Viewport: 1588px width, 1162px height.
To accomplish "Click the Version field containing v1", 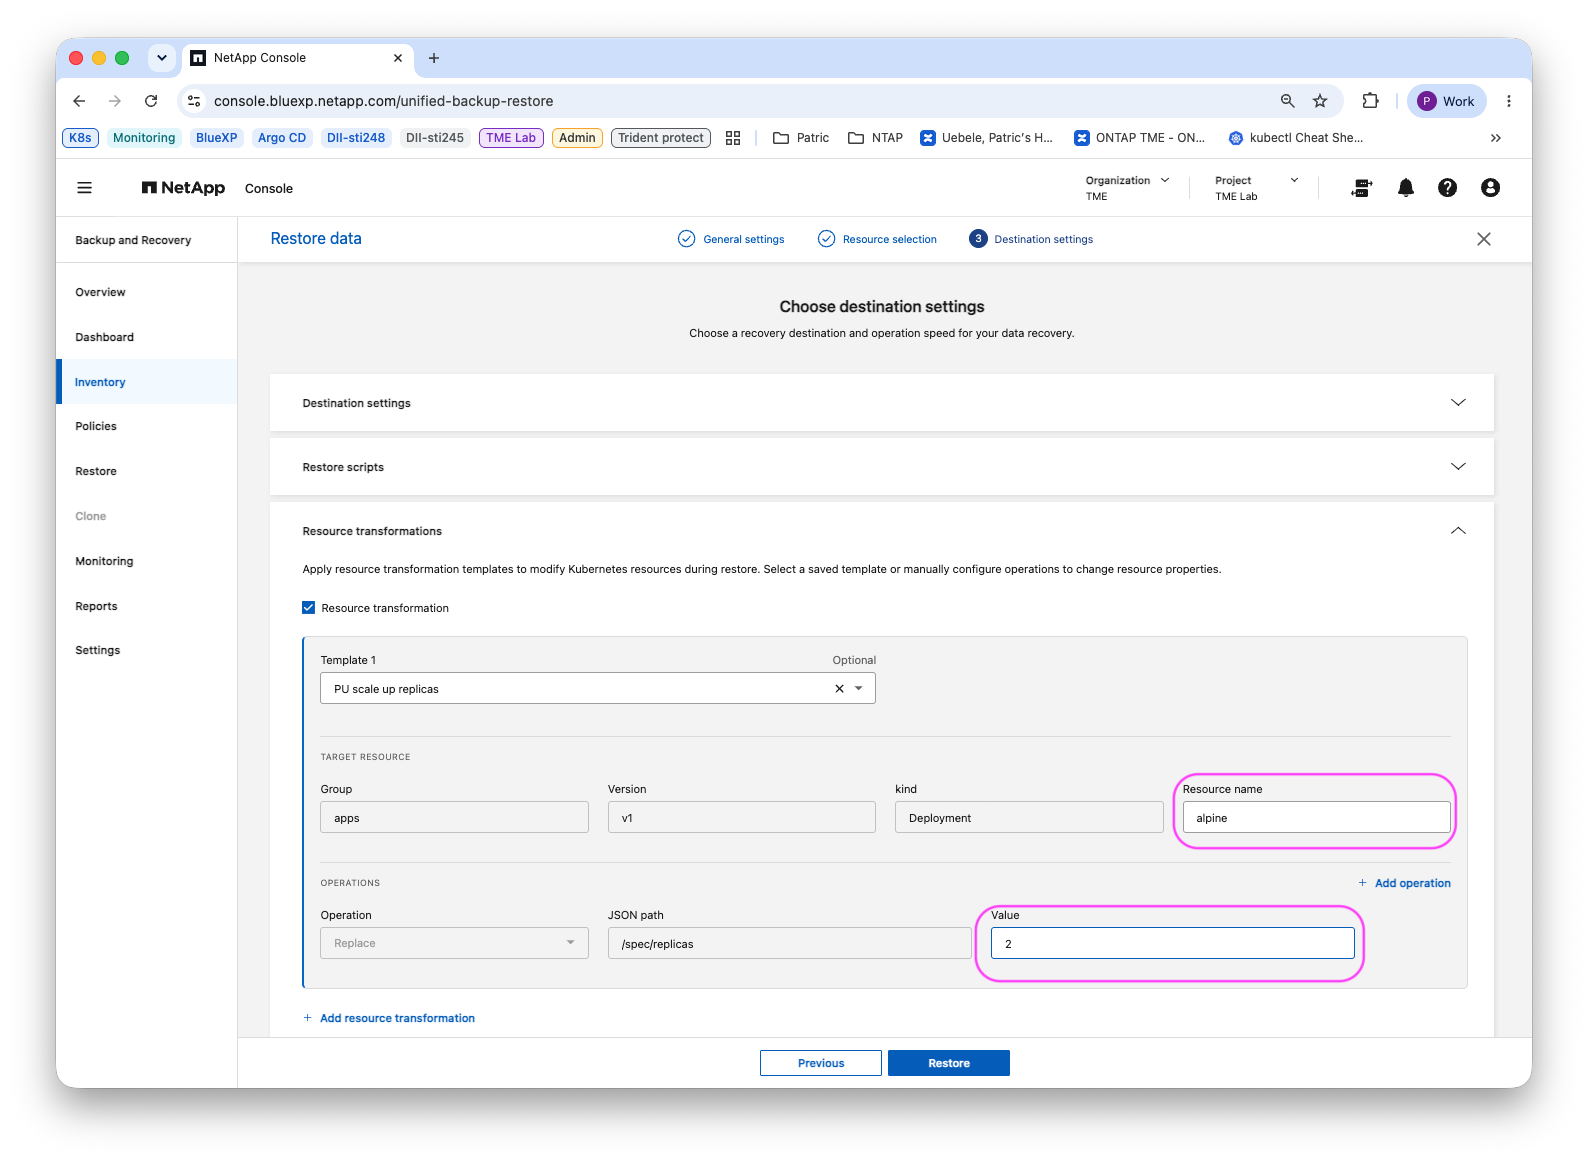I will [x=742, y=817].
